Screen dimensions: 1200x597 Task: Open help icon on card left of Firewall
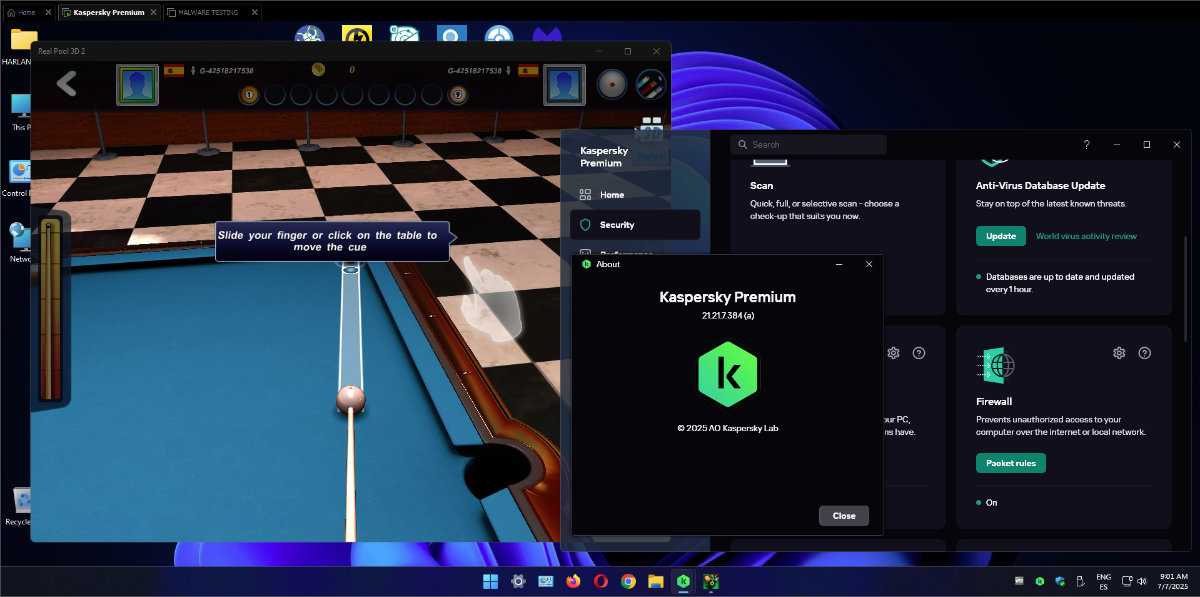point(919,353)
